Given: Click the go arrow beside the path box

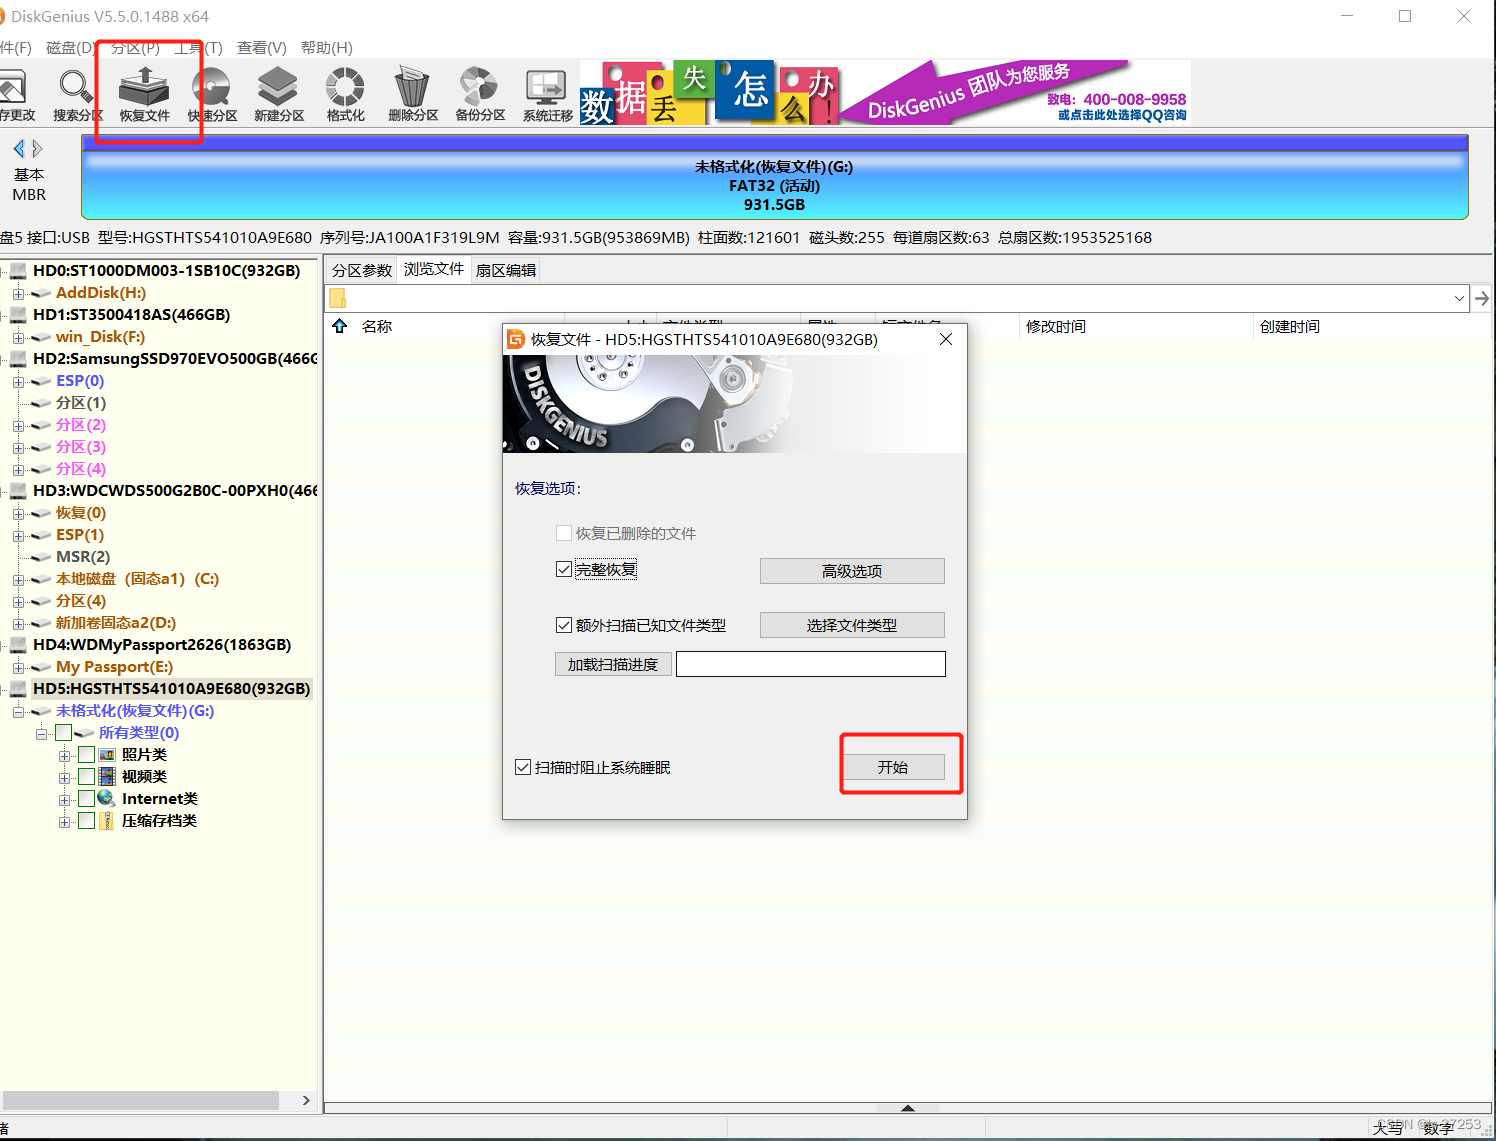Looking at the screenshot, I should [x=1481, y=298].
